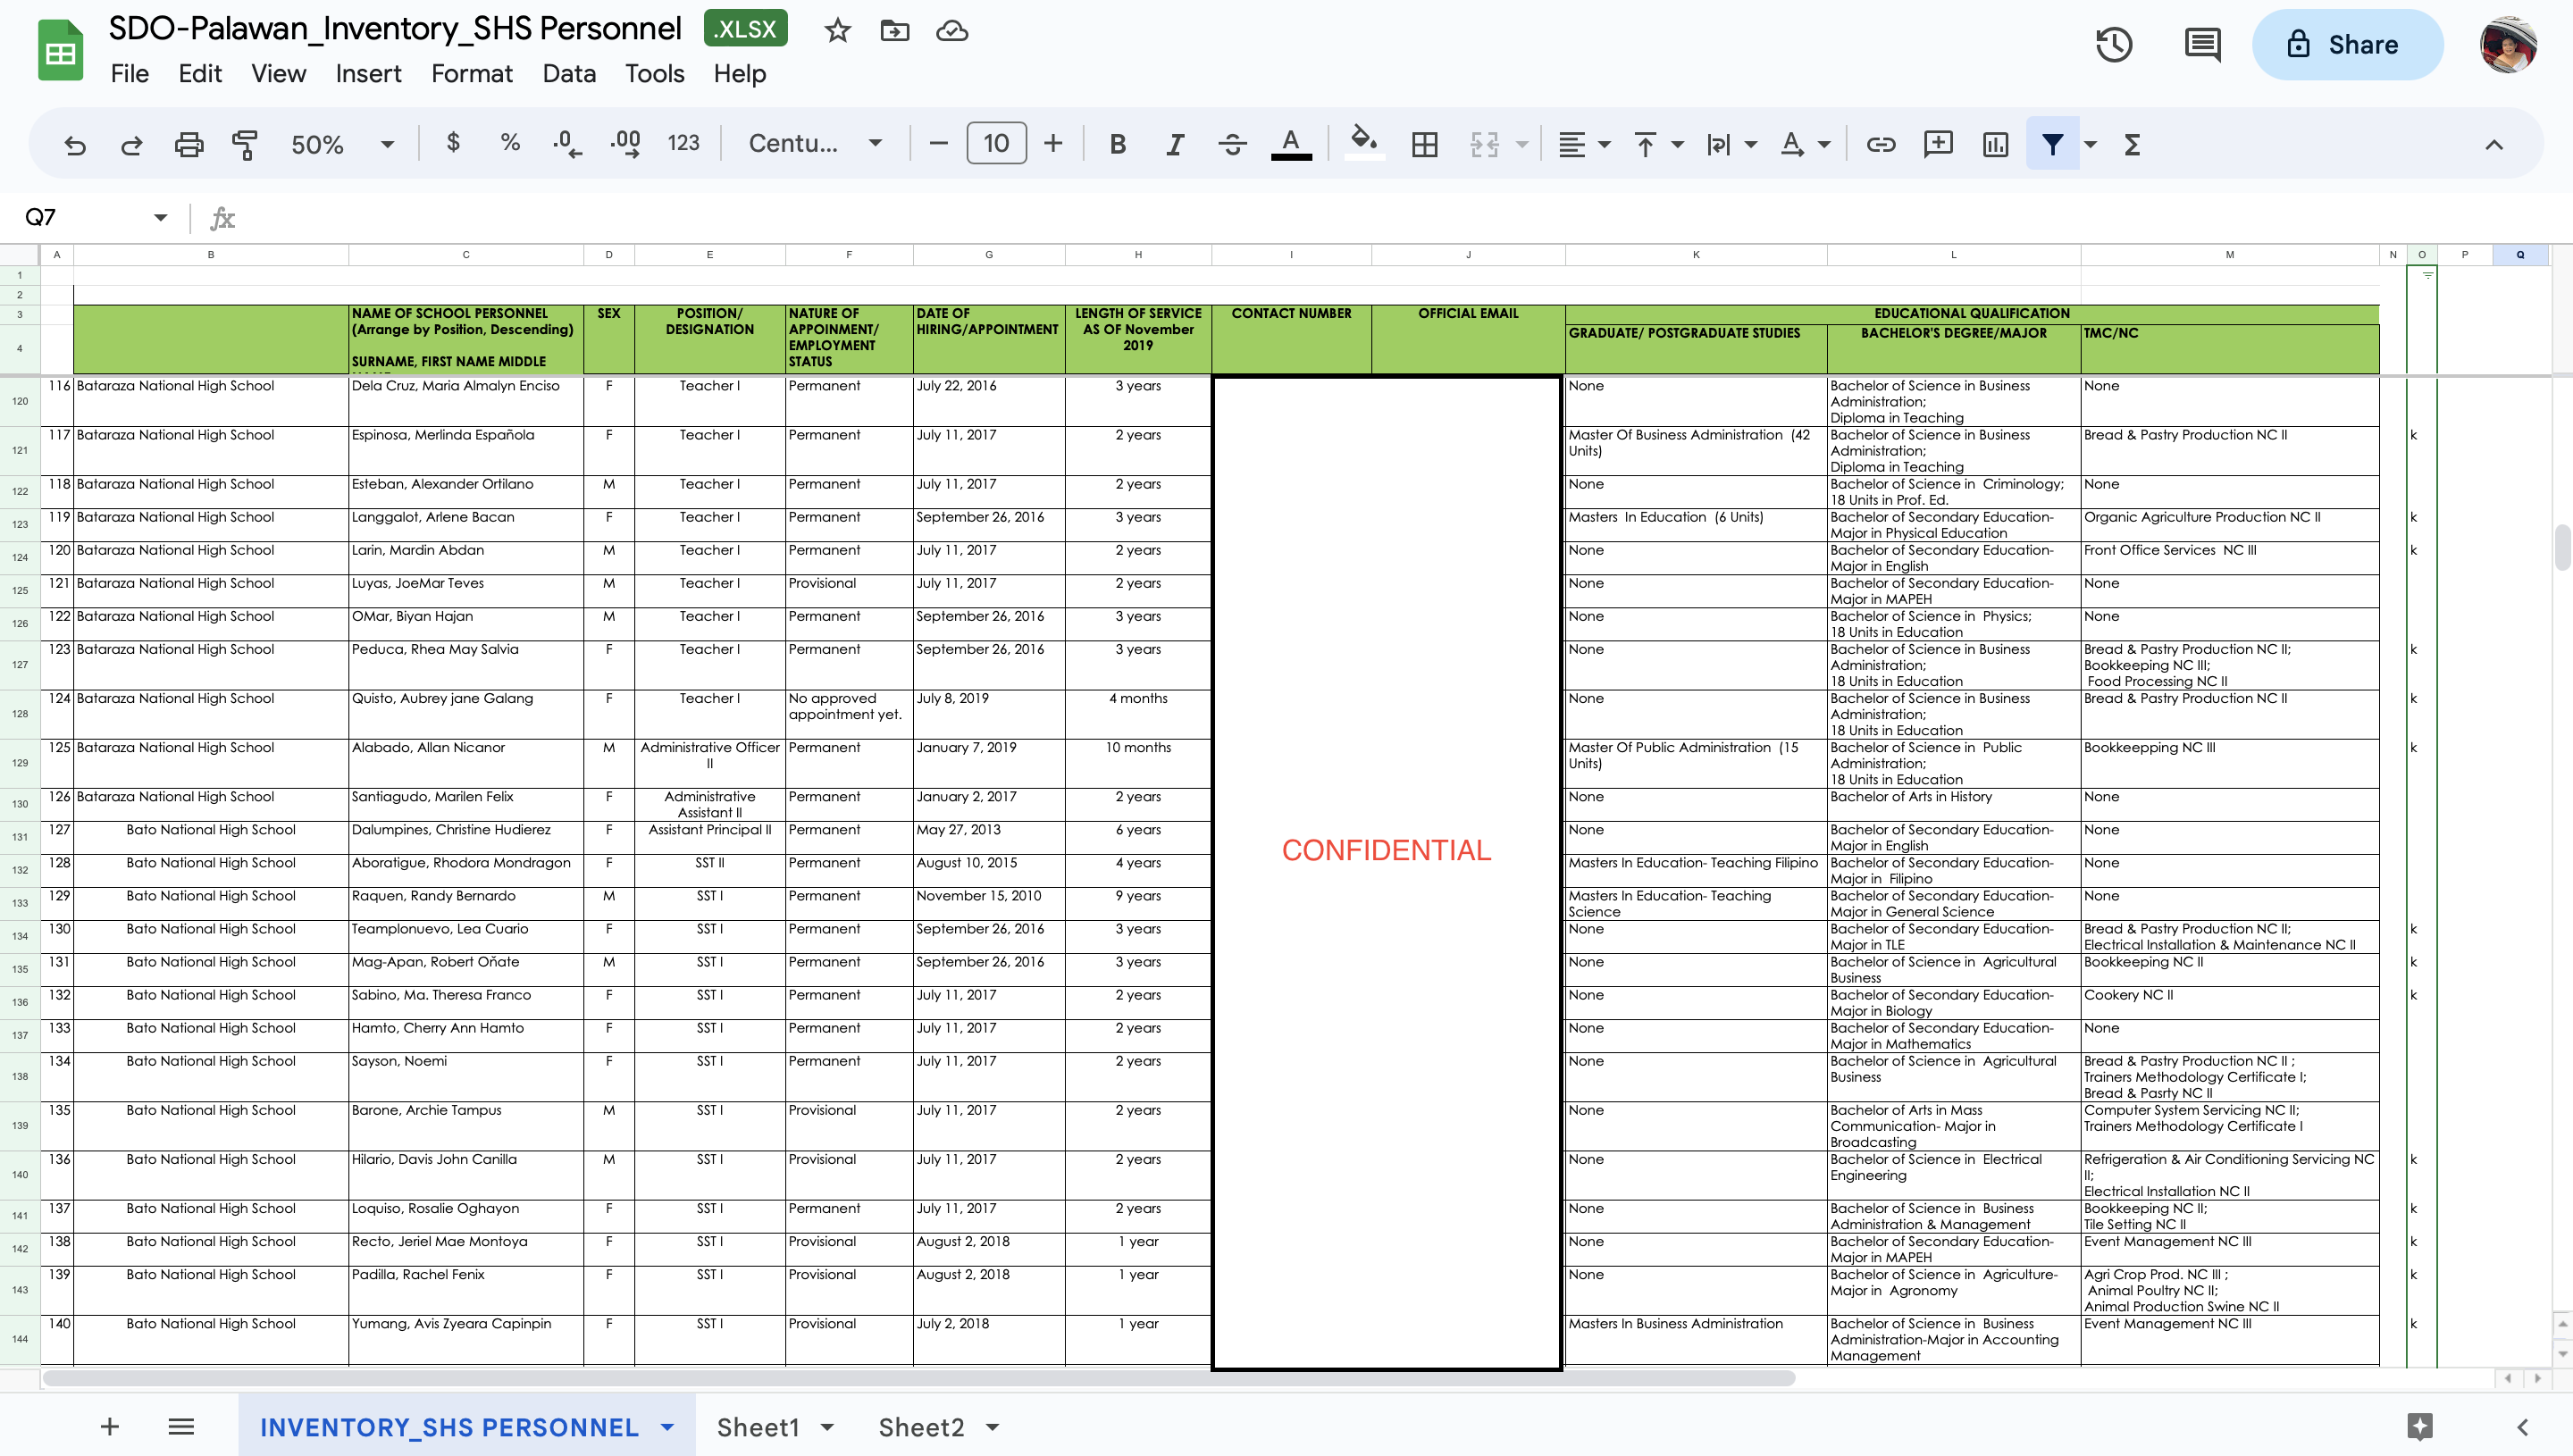Toggle the filter button in toolbar
Image resolution: width=2573 pixels, height=1456 pixels.
point(2052,144)
